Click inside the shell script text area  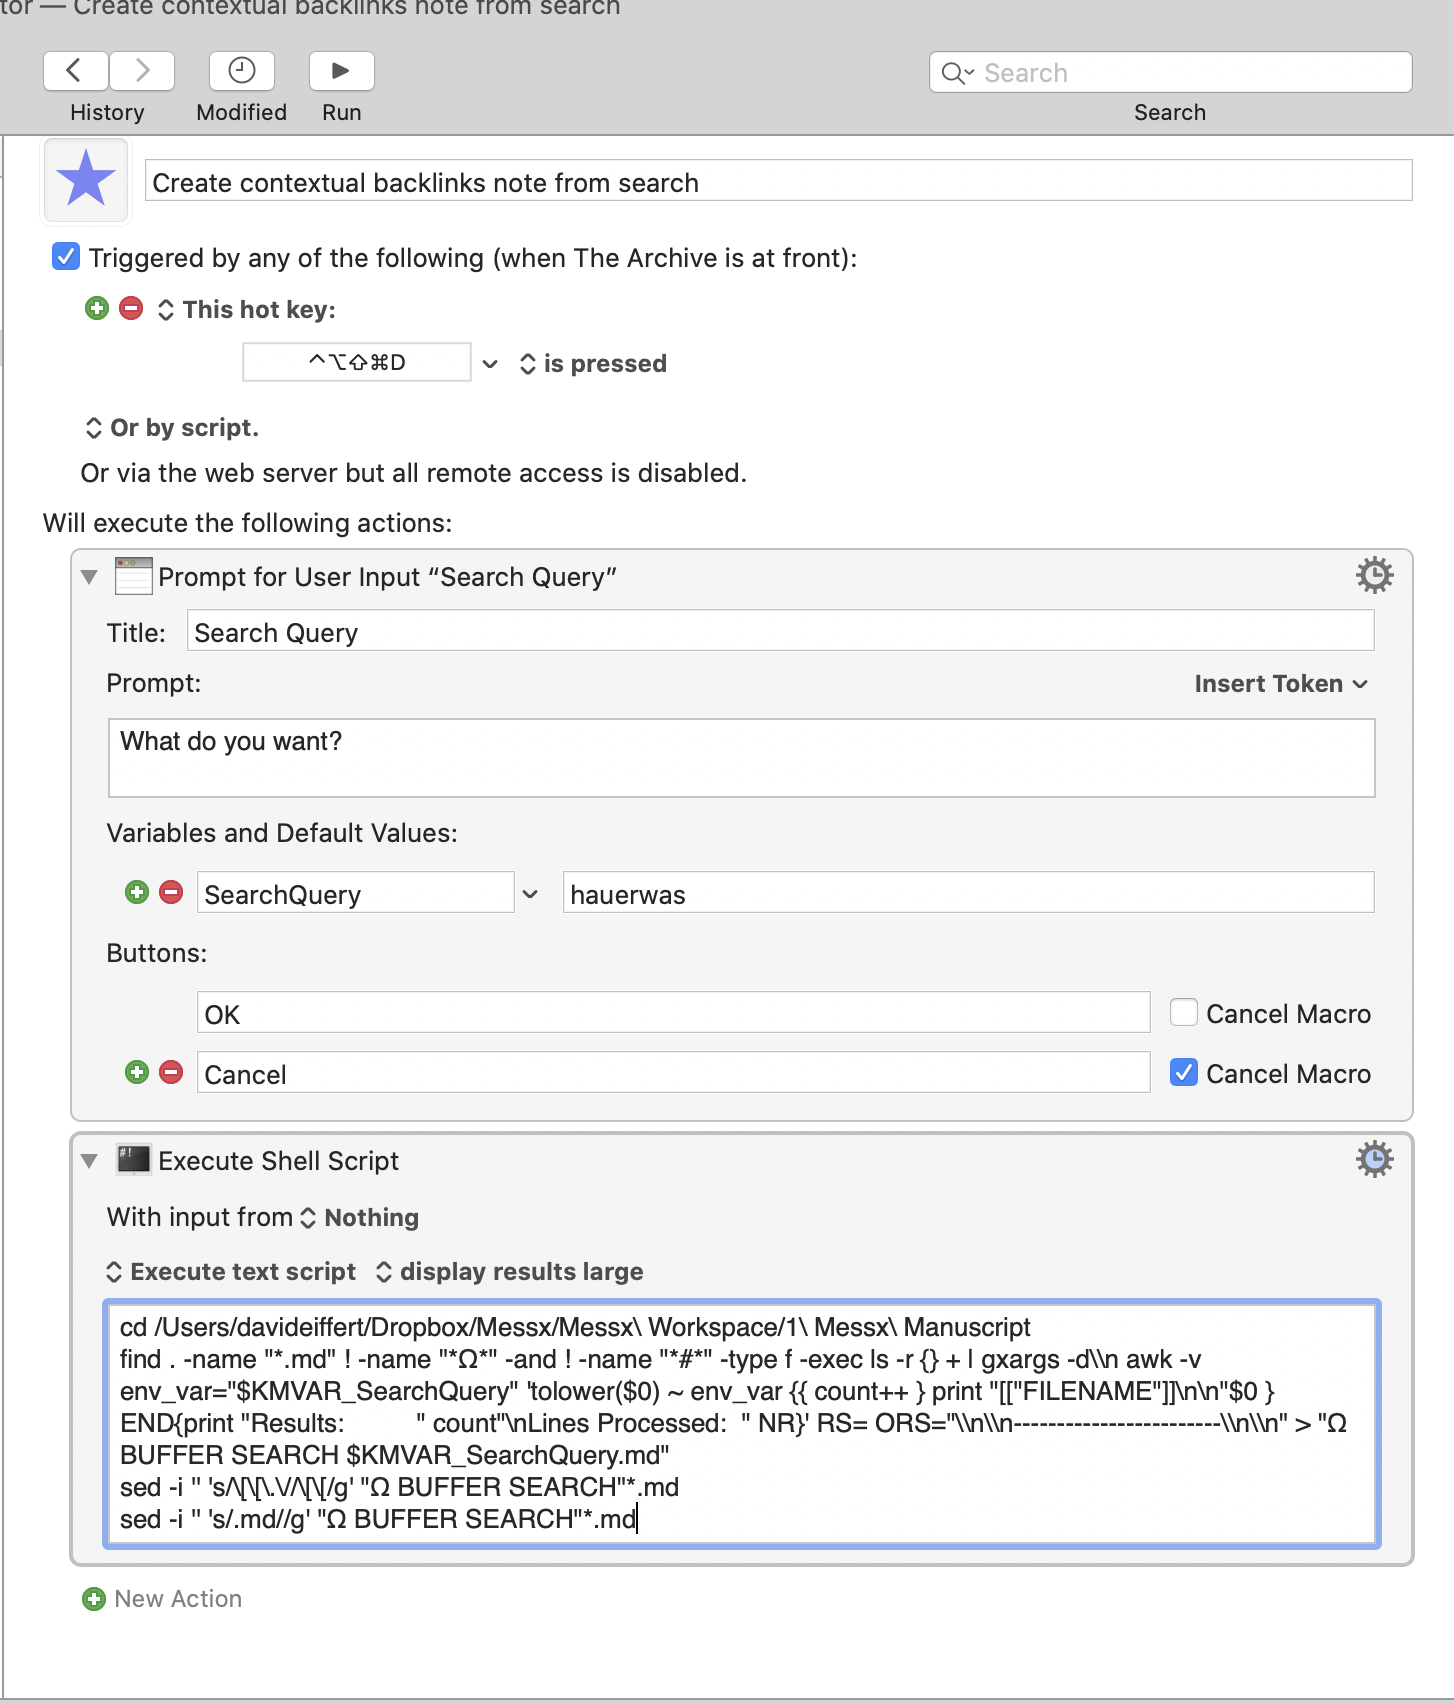[741, 1423]
